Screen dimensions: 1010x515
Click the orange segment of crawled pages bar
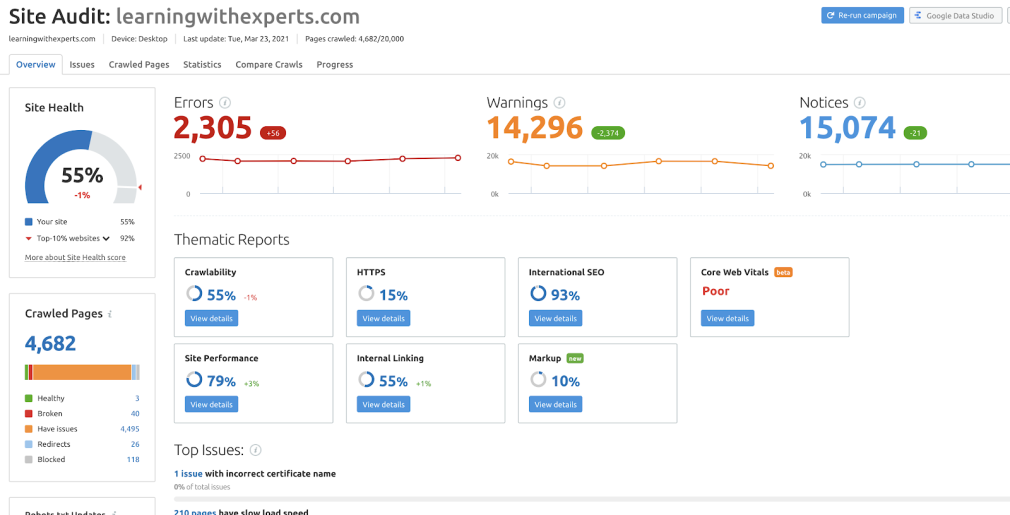(x=82, y=372)
